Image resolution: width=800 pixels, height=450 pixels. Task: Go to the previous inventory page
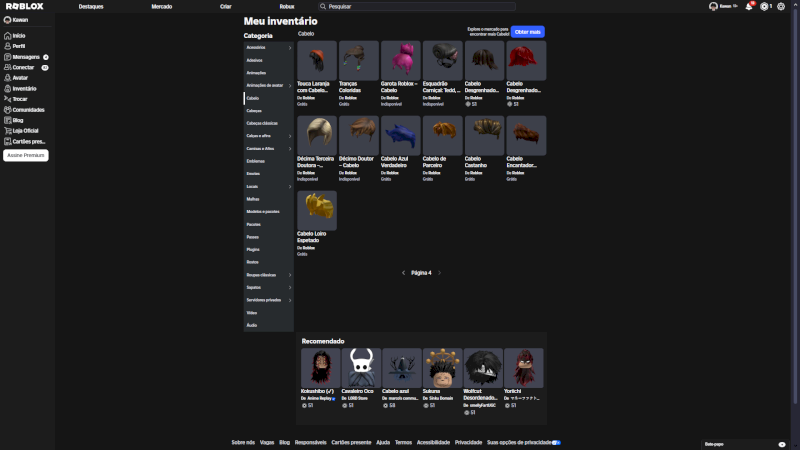(x=404, y=273)
